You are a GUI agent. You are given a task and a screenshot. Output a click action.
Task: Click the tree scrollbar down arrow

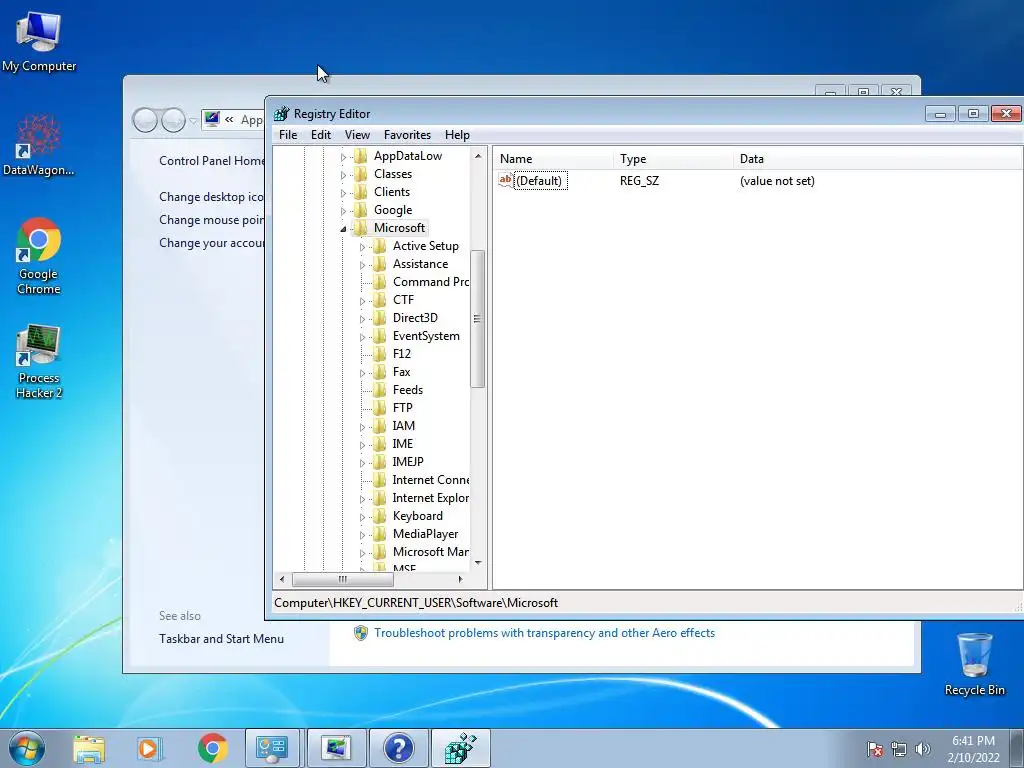(x=478, y=562)
